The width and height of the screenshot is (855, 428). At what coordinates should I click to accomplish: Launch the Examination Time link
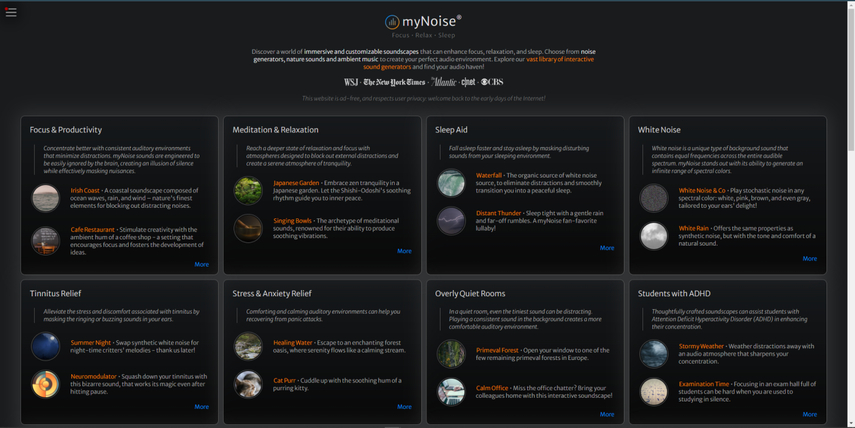[704, 384]
